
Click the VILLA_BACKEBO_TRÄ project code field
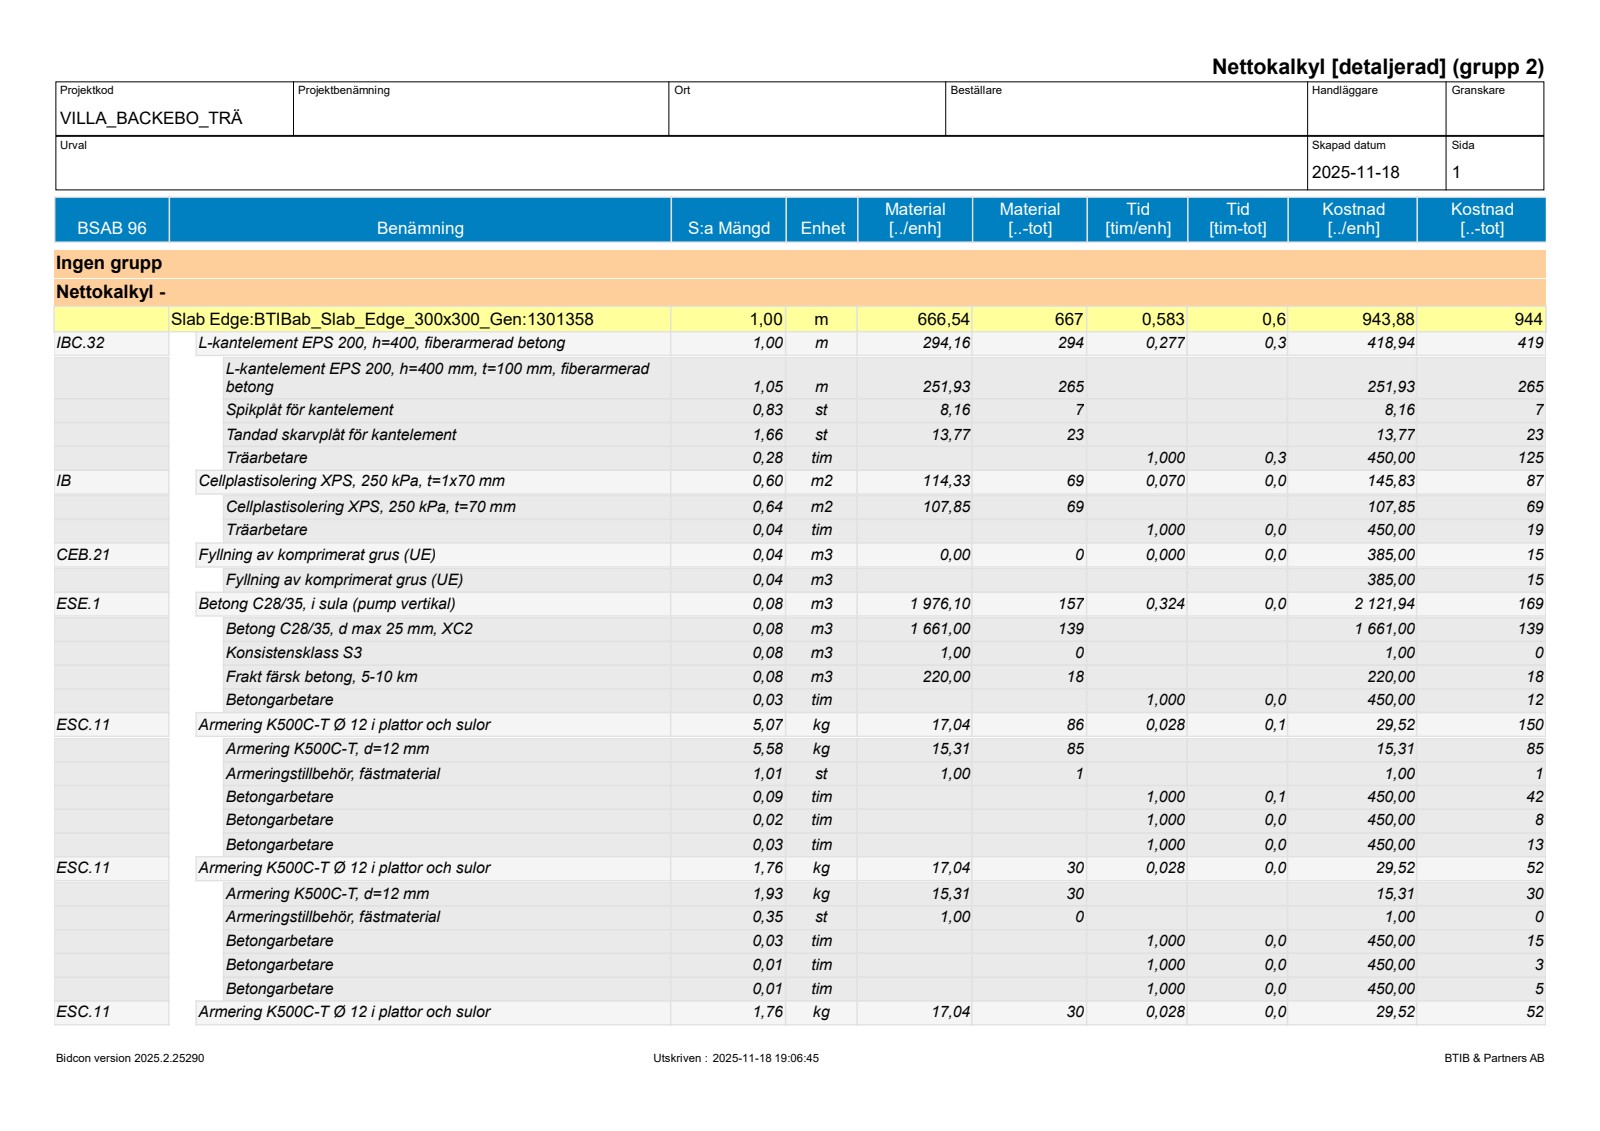[151, 118]
